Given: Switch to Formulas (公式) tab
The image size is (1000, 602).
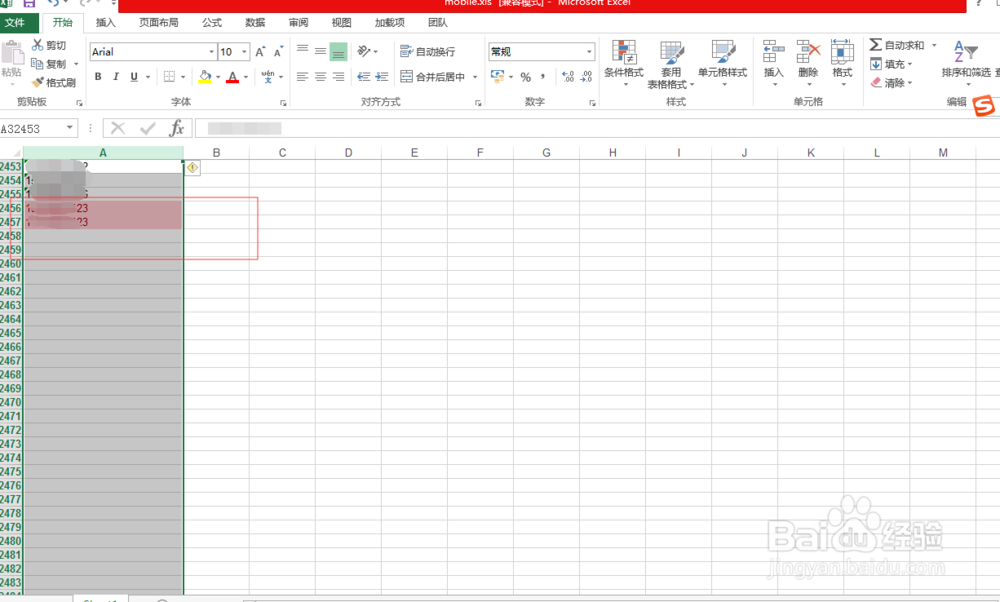Looking at the screenshot, I should pos(212,23).
